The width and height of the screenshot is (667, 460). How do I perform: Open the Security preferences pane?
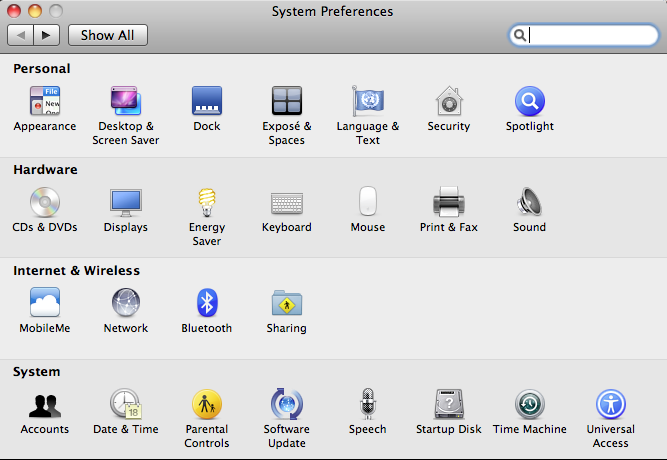[449, 102]
